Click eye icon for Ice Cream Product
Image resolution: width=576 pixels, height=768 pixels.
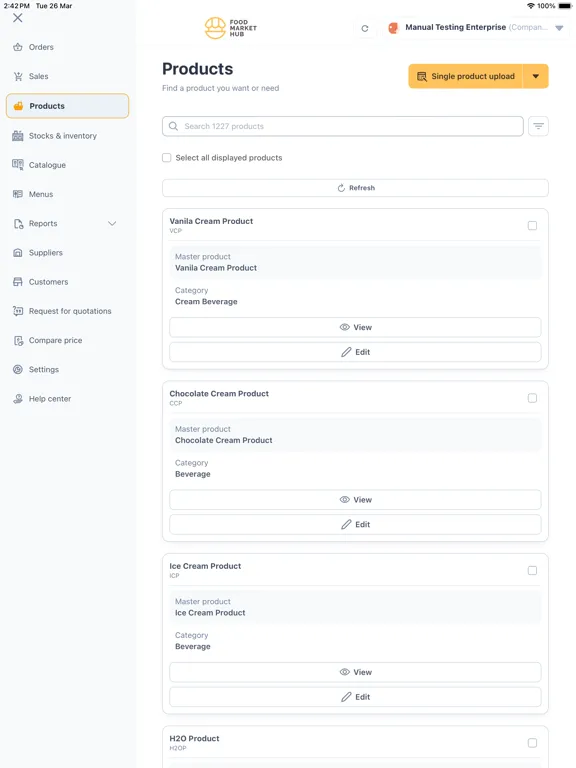tap(345, 672)
